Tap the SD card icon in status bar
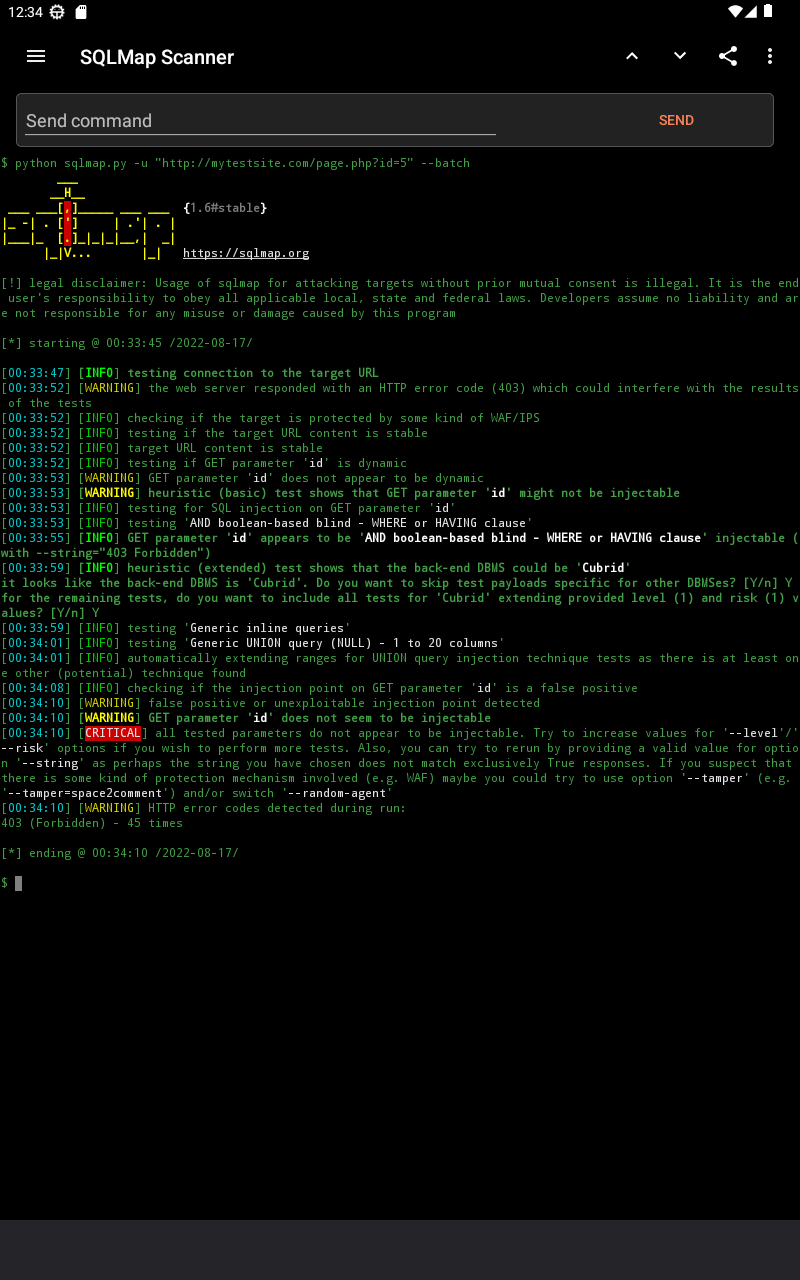800x1280 pixels. 82,12
